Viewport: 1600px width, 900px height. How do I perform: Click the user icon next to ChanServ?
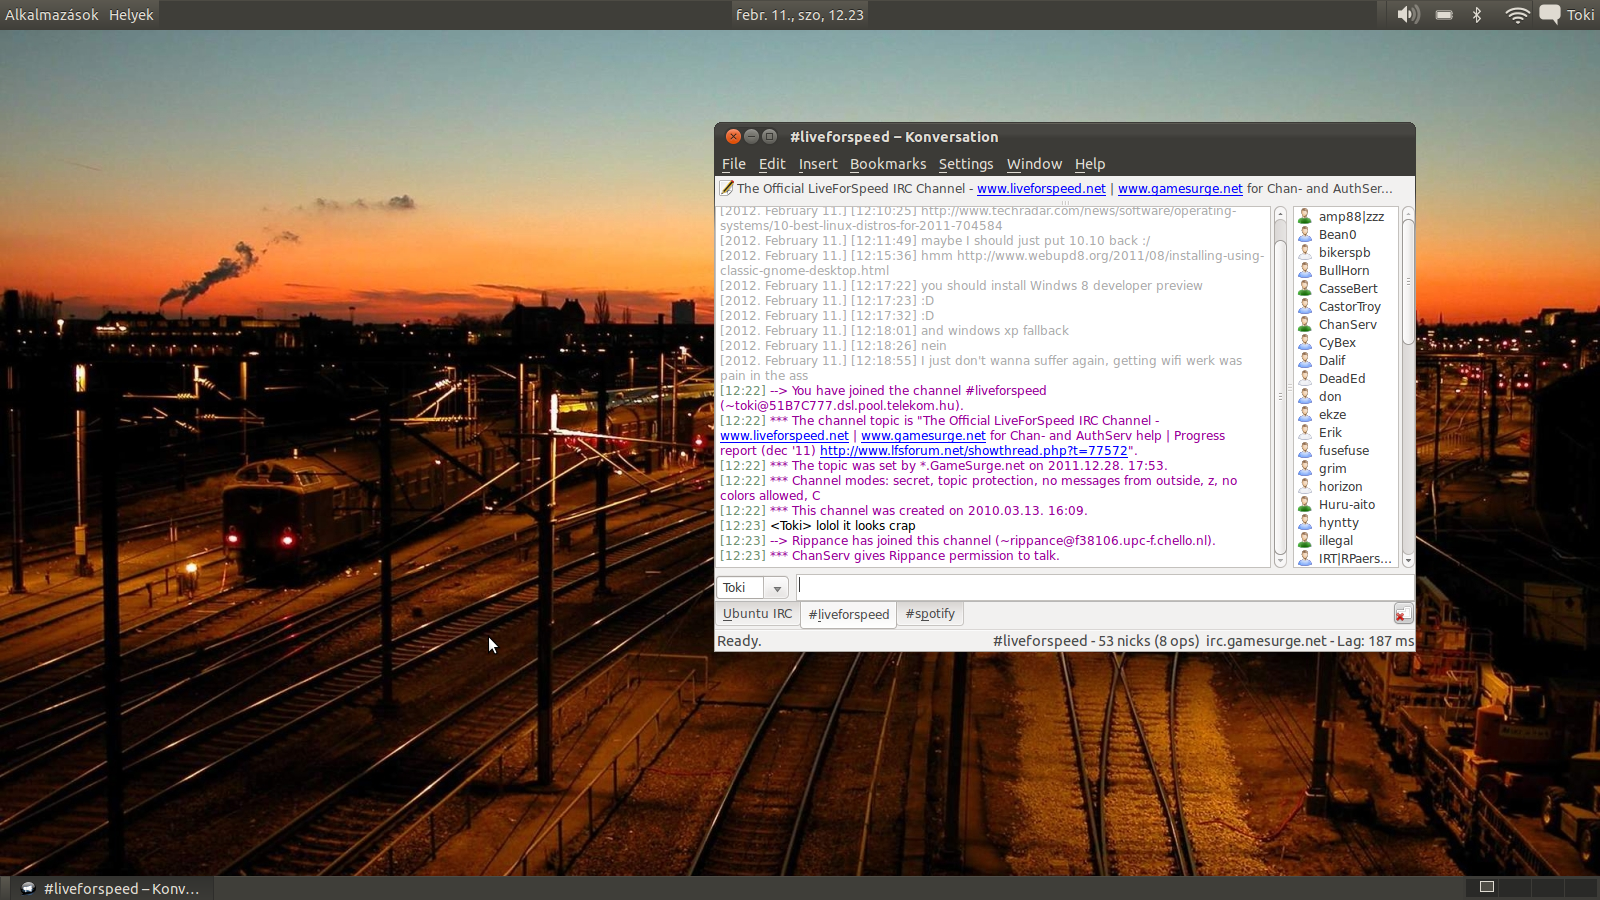click(x=1304, y=325)
